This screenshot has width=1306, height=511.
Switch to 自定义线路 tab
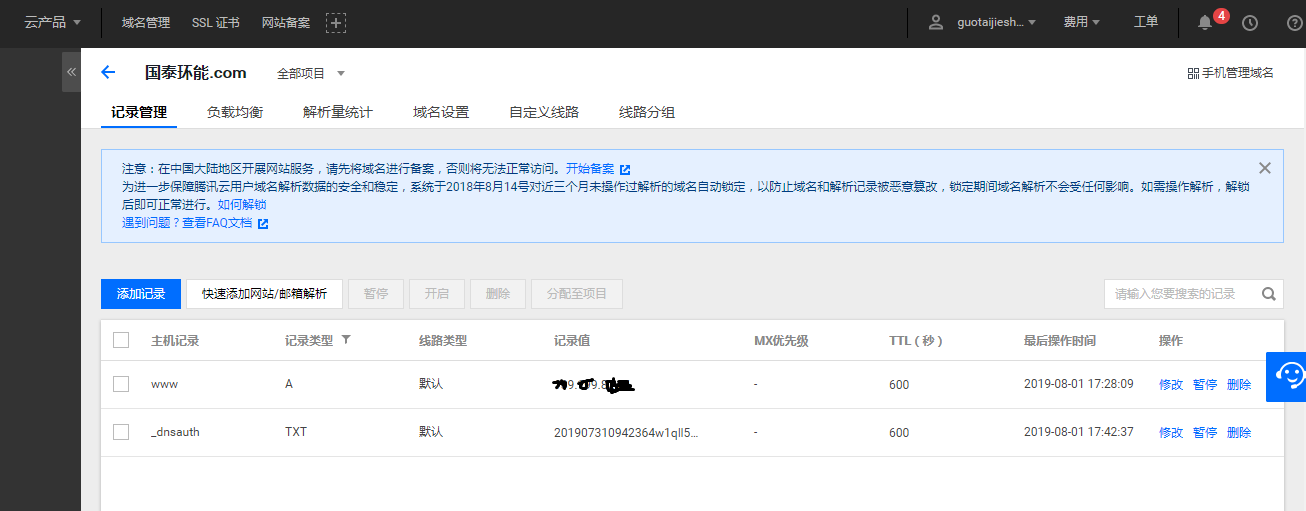tap(544, 112)
